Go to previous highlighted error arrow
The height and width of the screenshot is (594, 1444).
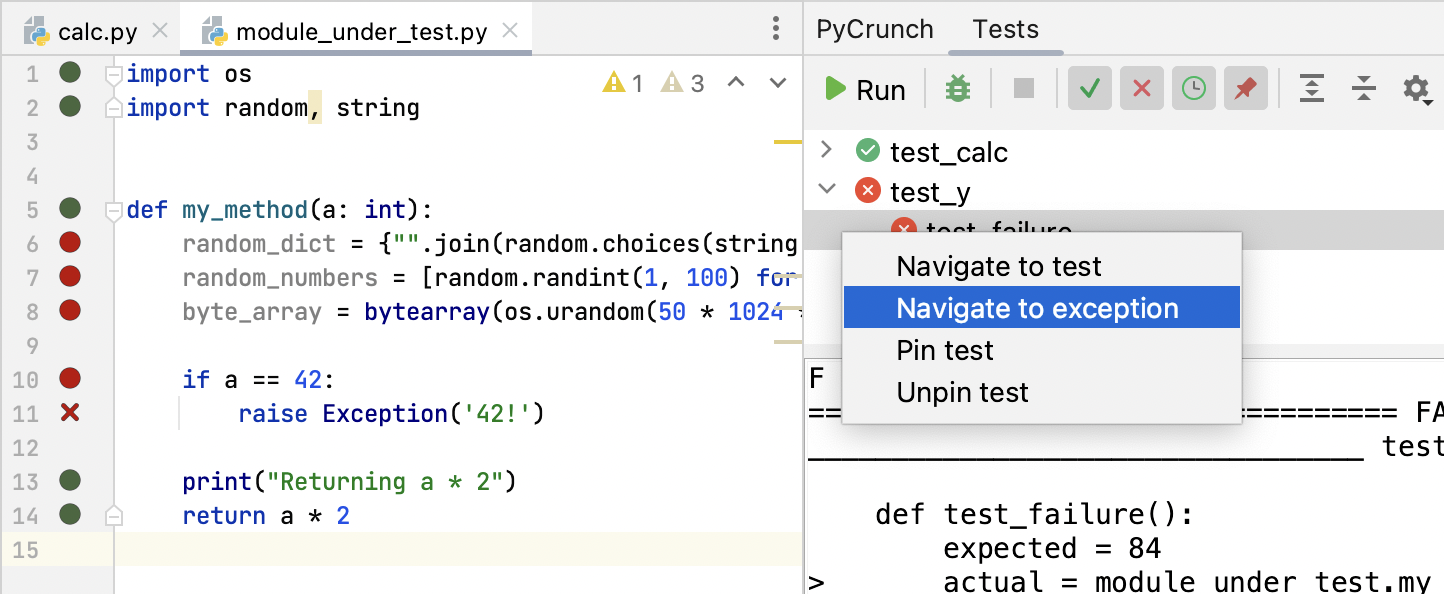(736, 82)
